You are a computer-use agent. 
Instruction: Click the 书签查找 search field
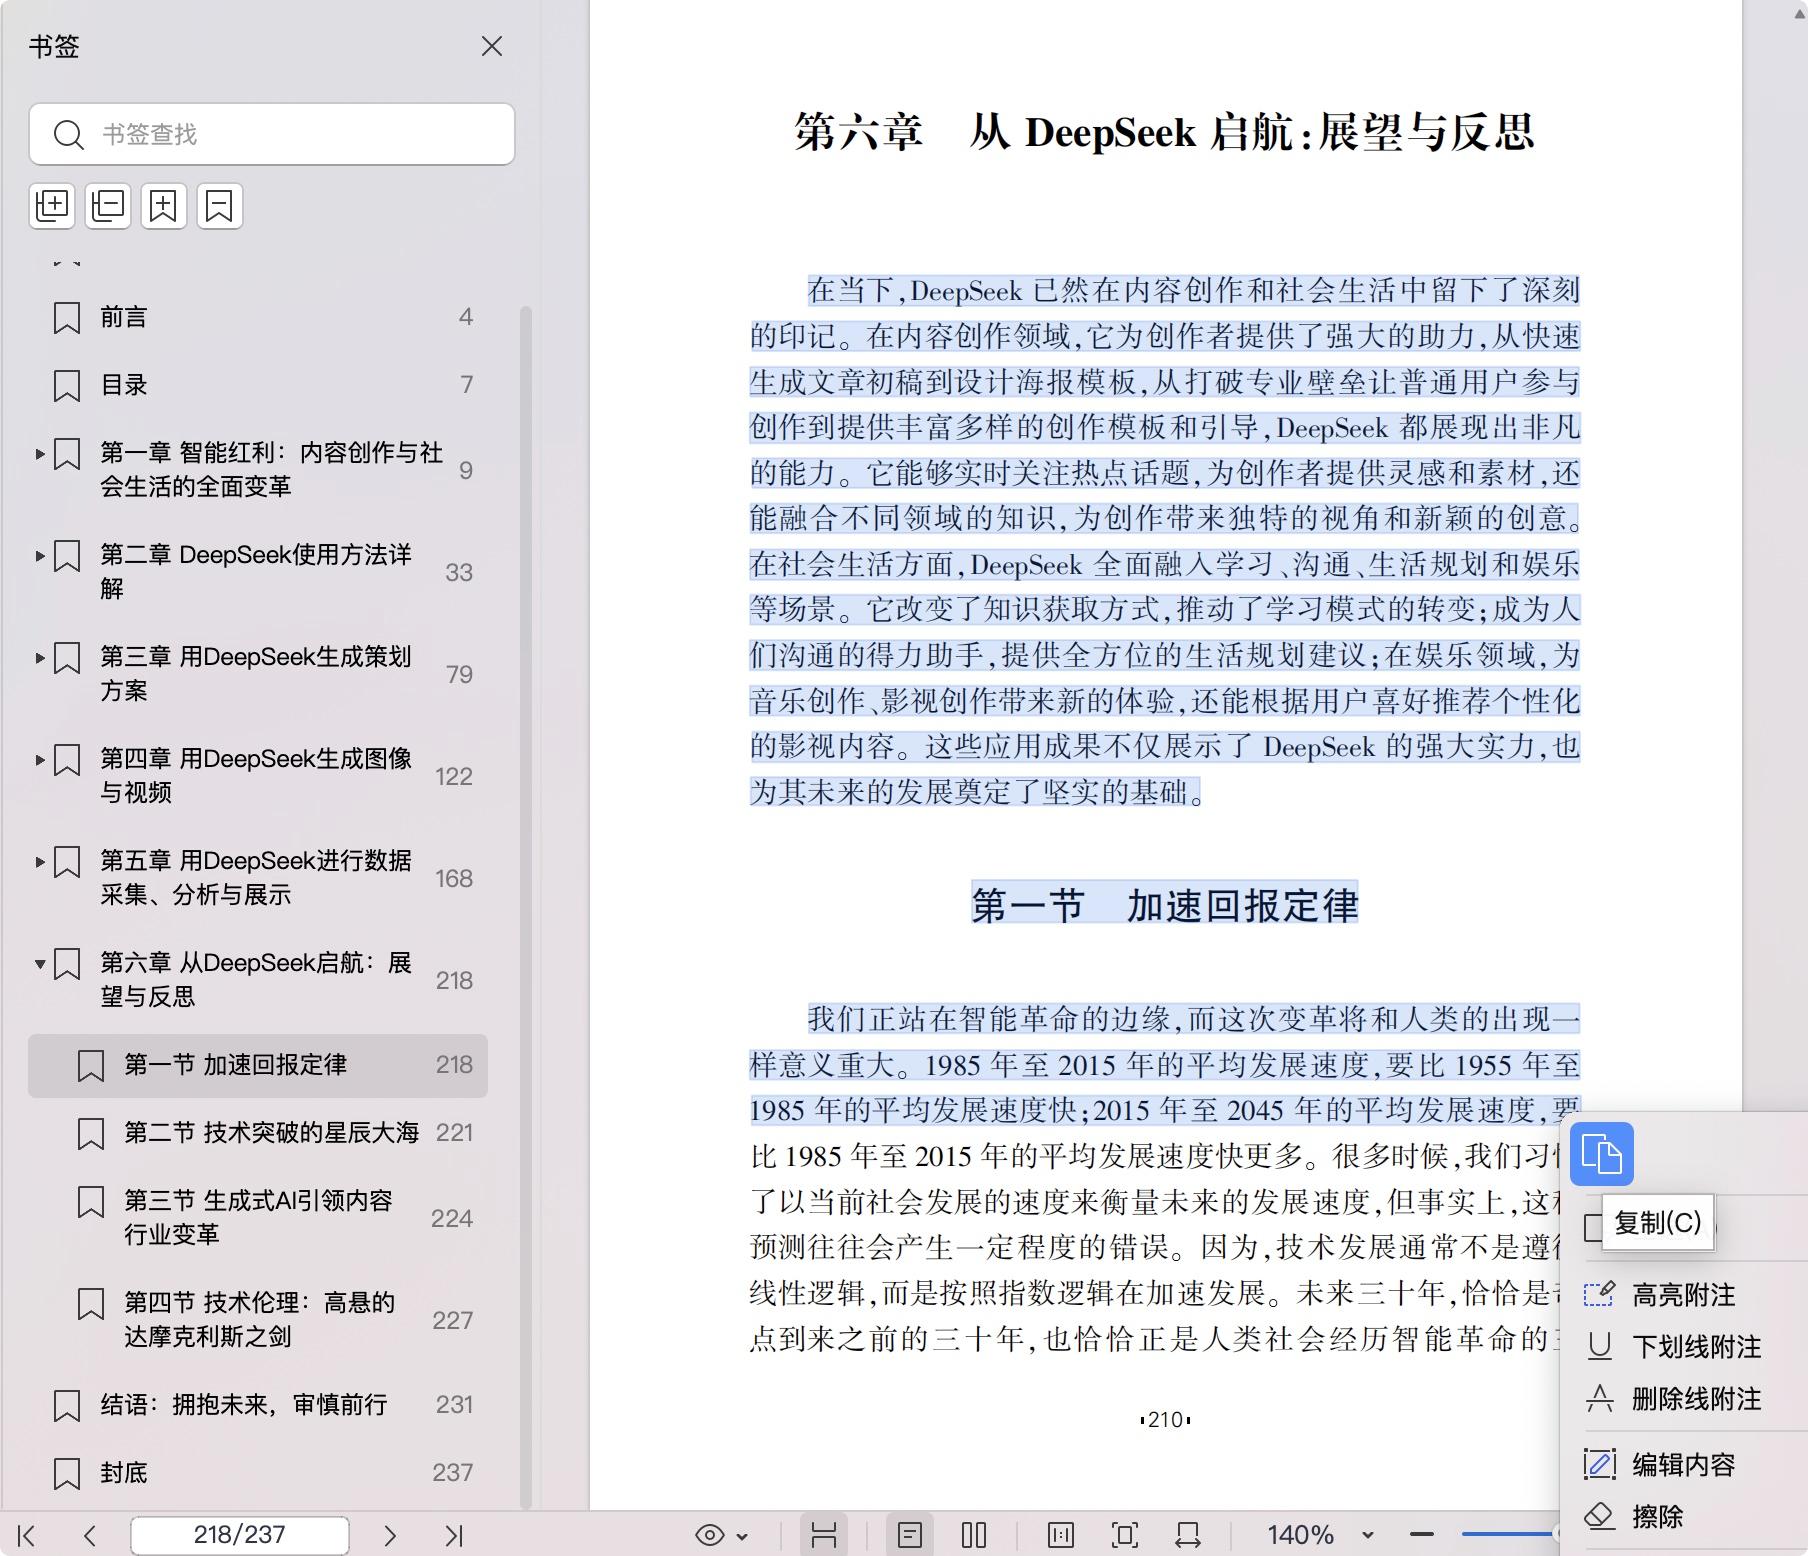click(x=272, y=134)
